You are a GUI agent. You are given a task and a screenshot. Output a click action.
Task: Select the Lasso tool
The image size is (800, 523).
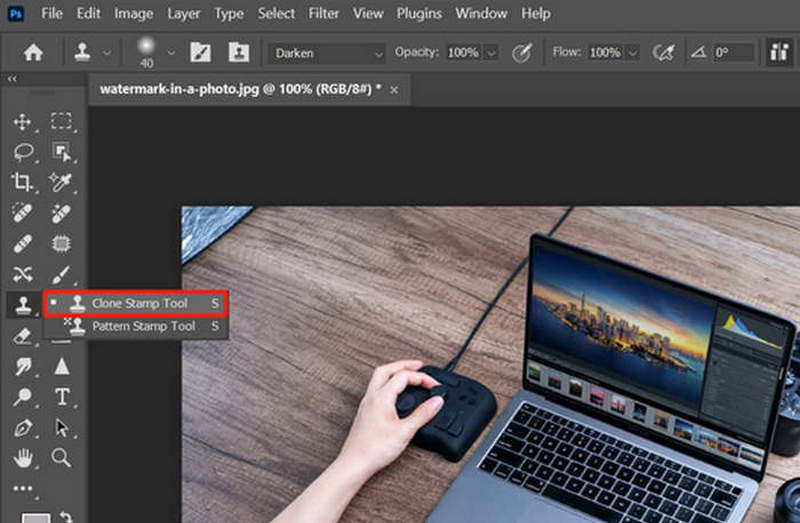[x=23, y=152]
